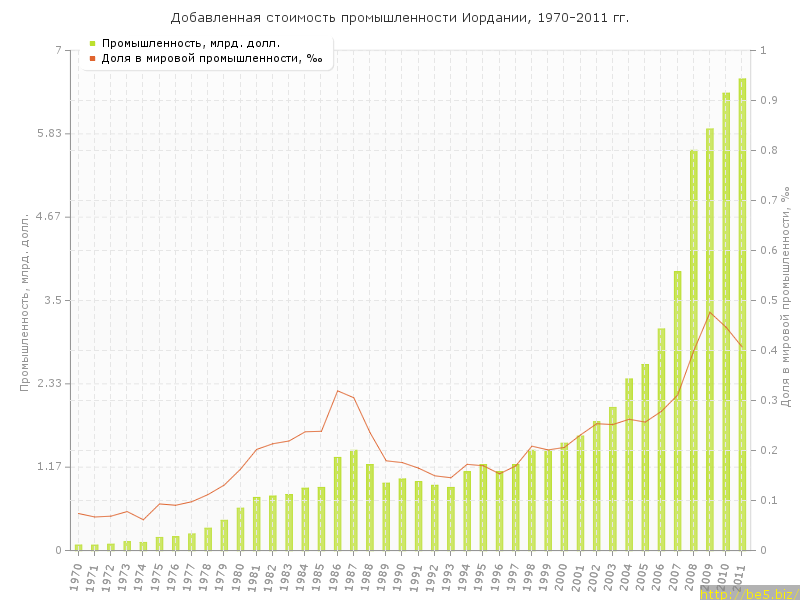Click the orange Доля legend marker

point(93,58)
